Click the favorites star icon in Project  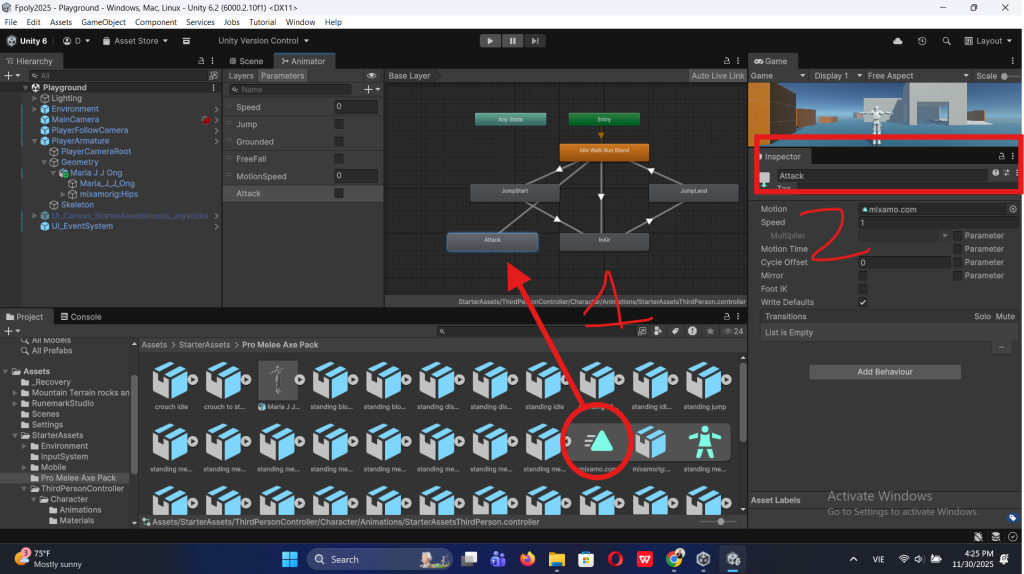pos(711,331)
